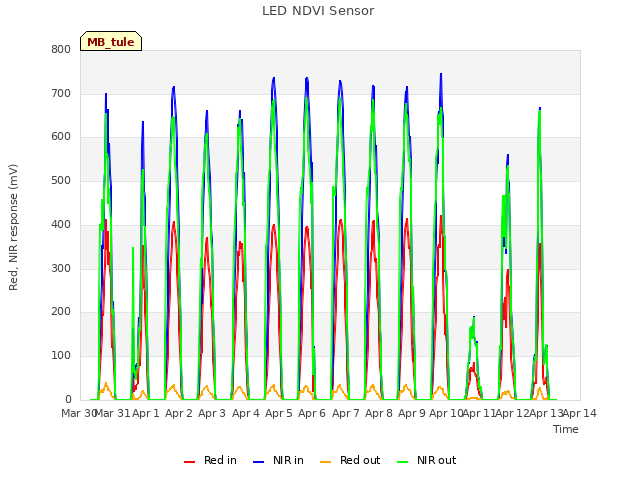The width and height of the screenshot is (640, 480).
Task: Click the low NIR peak on Apr 11
Action: 474,317
